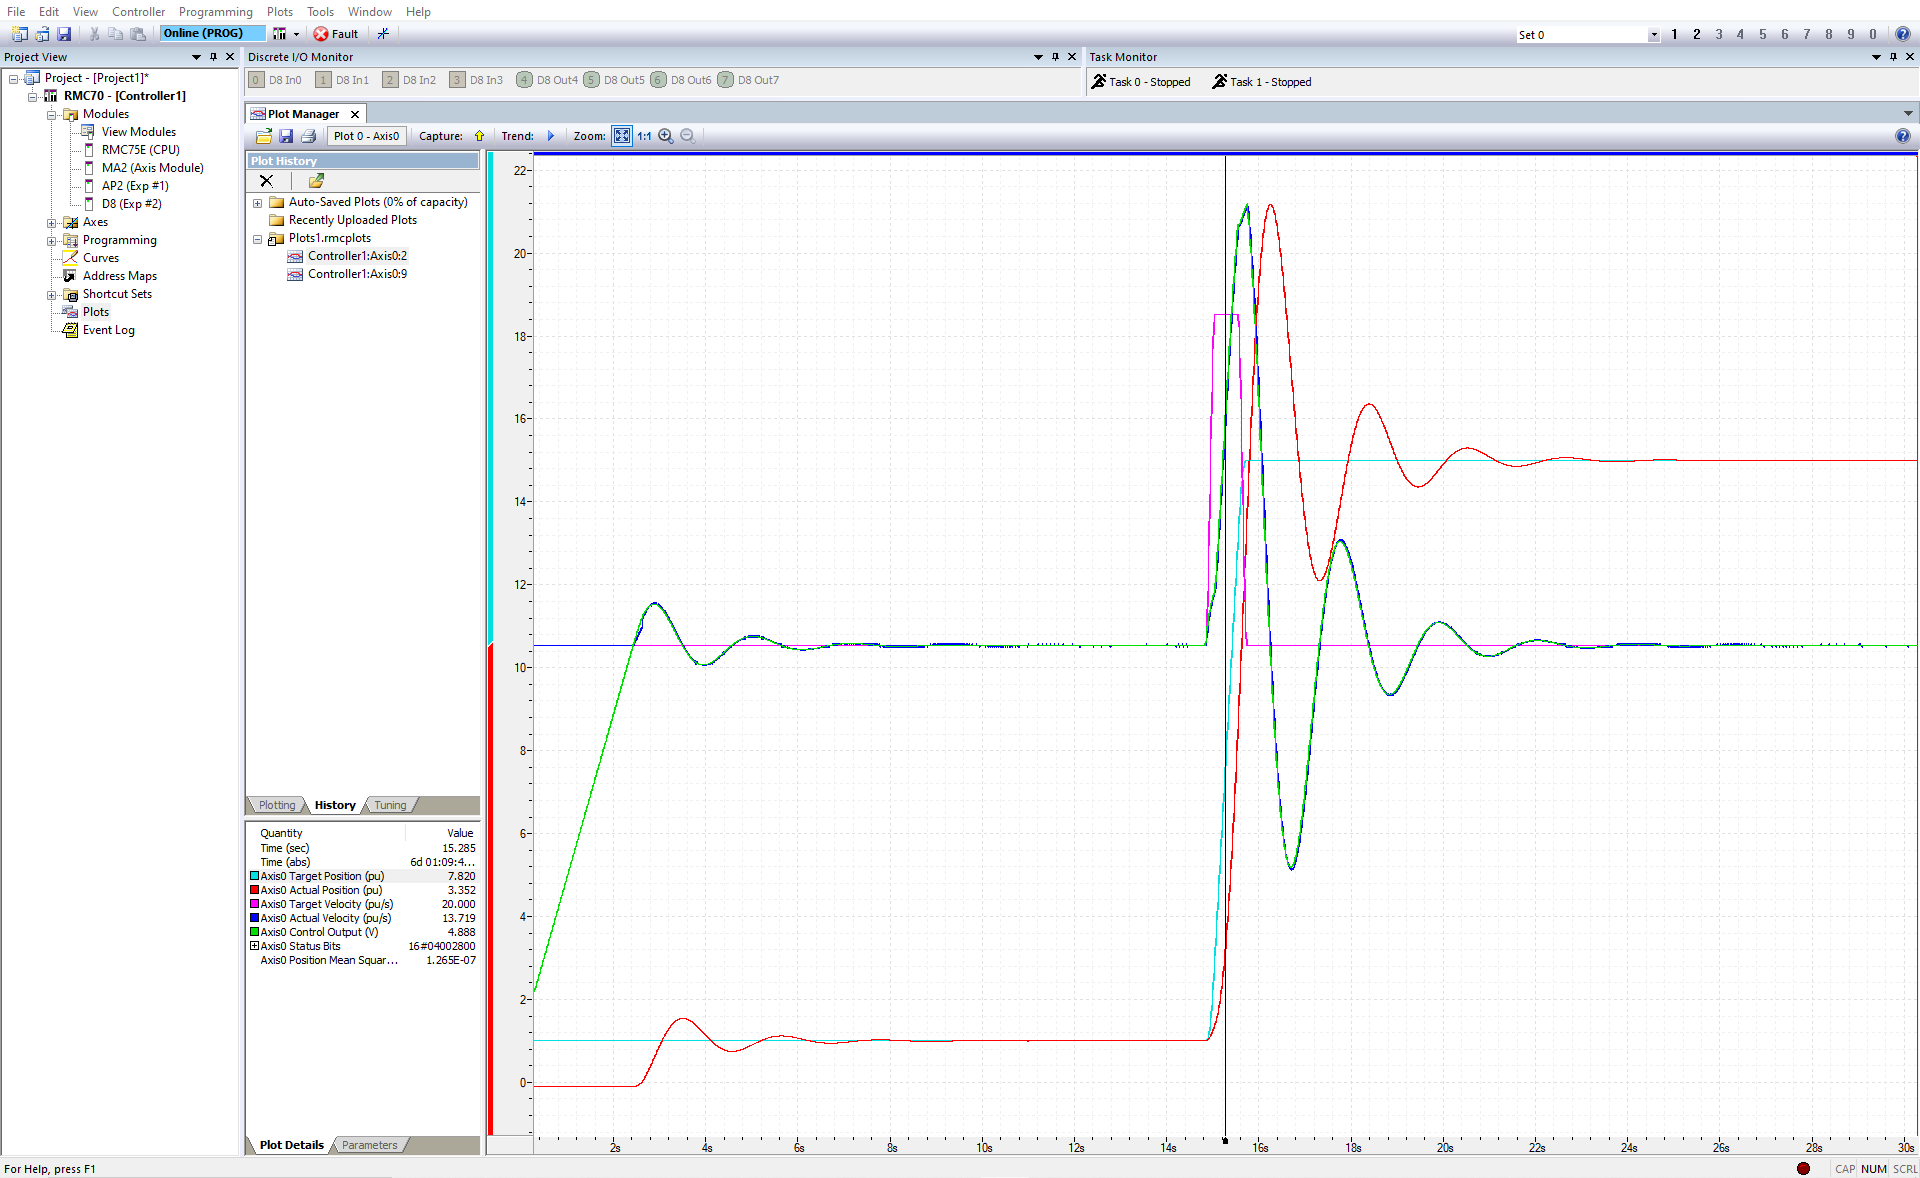Click the export plot folder icon in Plot History
Screen dimensions: 1920x1178
[316, 181]
